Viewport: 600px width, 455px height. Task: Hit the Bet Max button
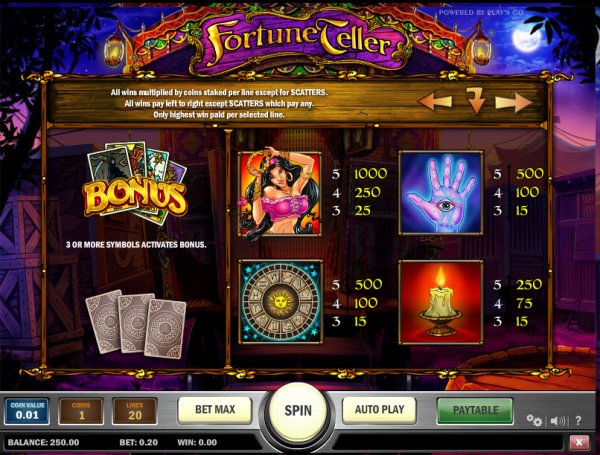(x=215, y=410)
